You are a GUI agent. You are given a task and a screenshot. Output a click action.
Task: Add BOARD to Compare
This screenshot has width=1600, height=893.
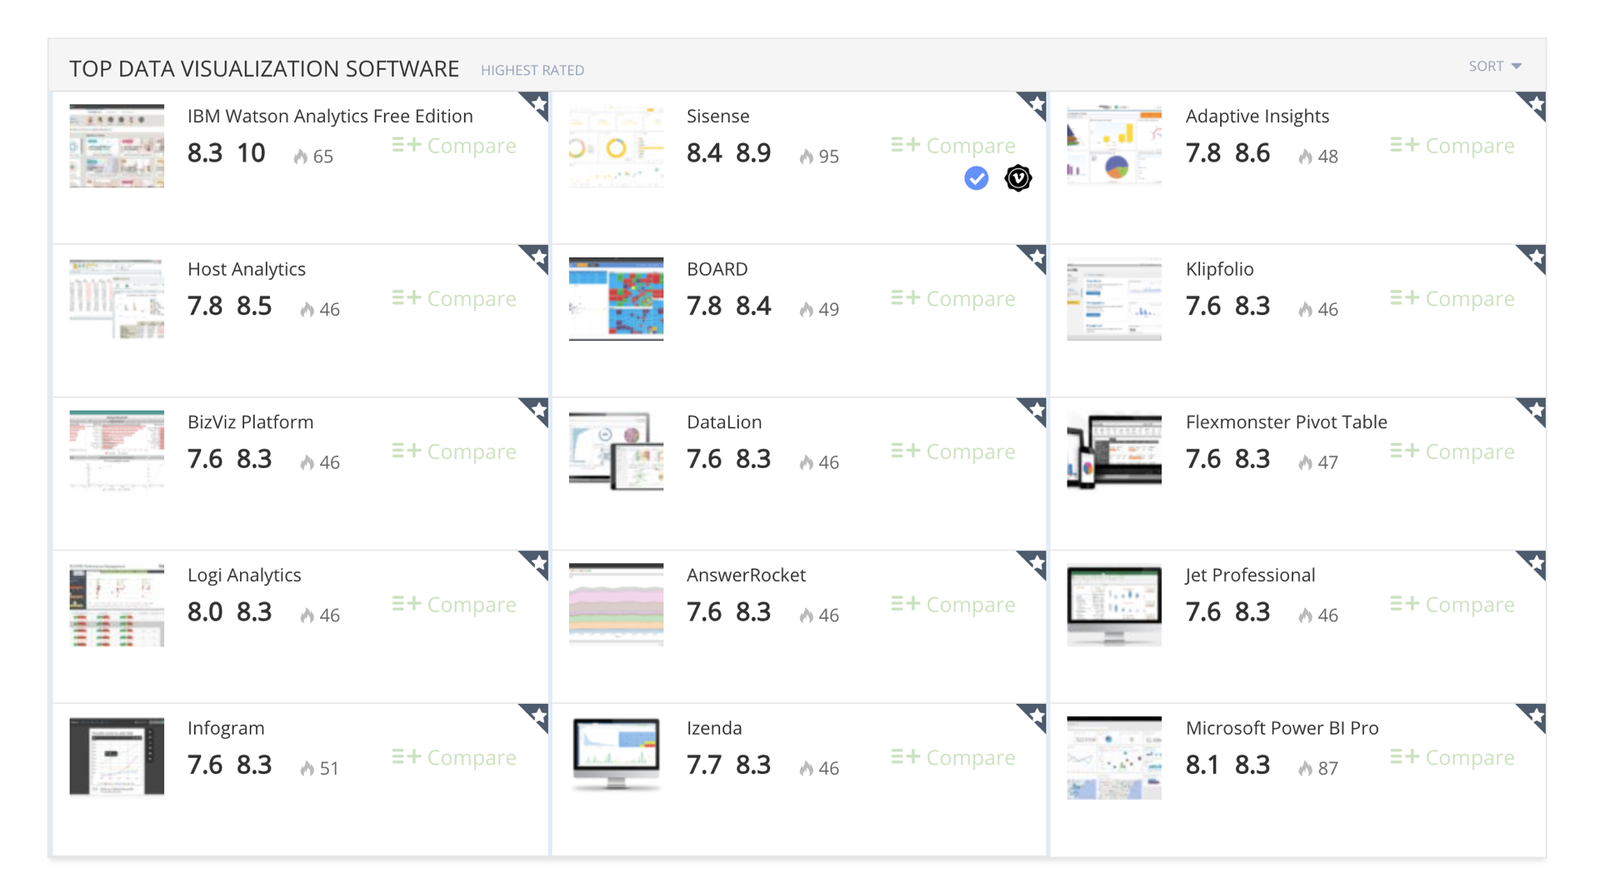tap(953, 299)
